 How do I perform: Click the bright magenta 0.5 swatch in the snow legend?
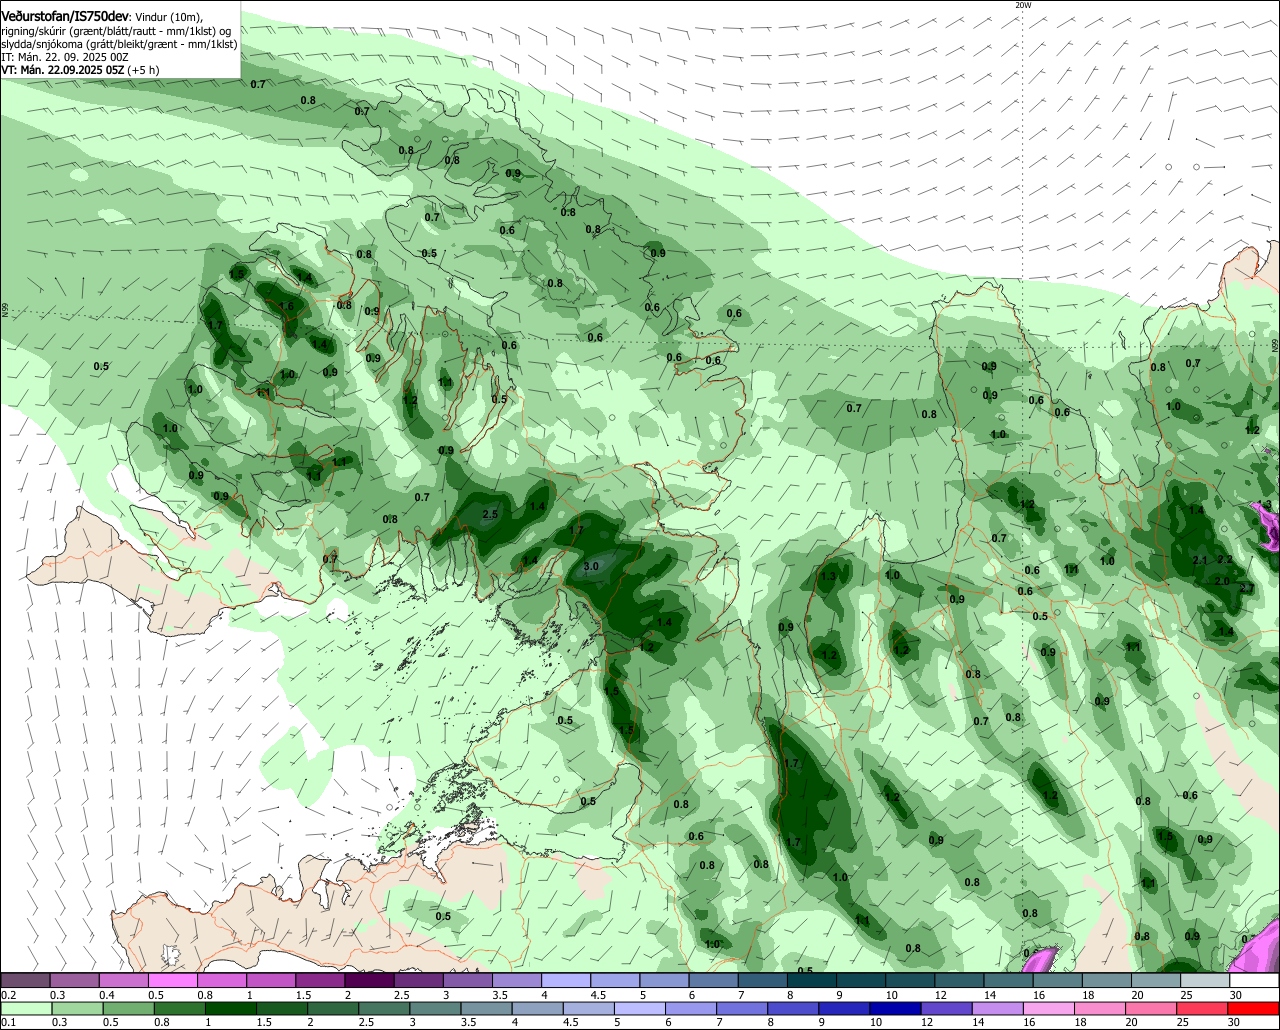173,980
